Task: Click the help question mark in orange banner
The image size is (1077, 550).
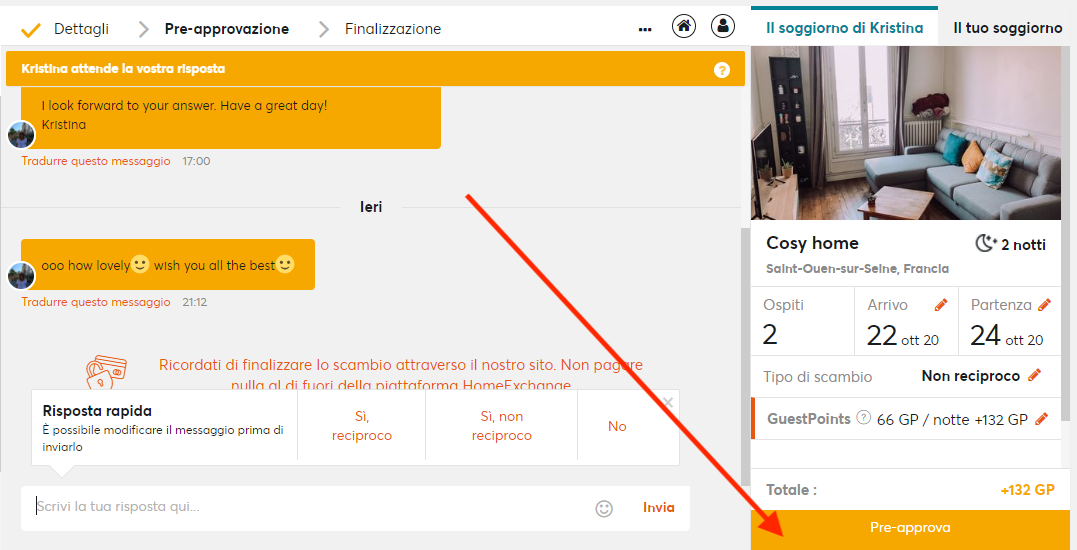Action: (x=722, y=70)
